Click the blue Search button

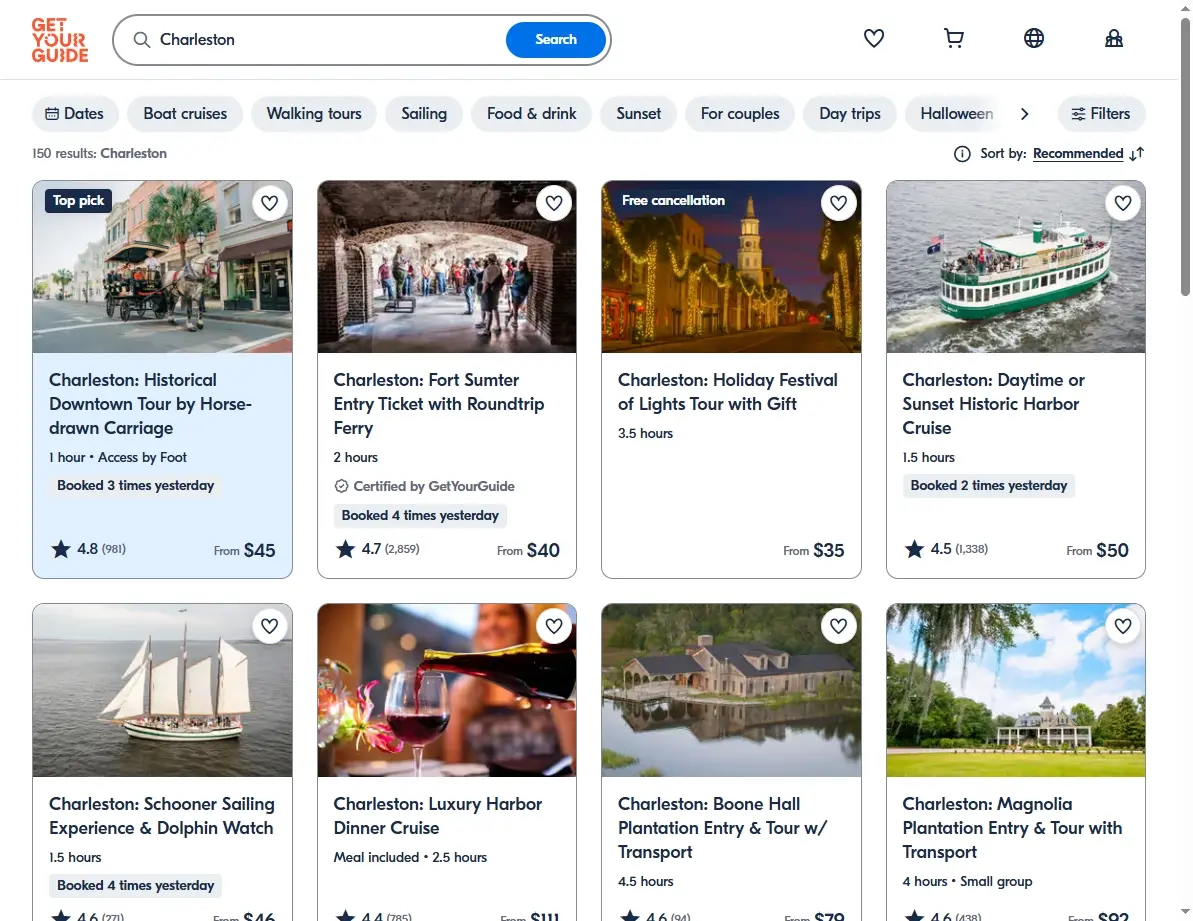pyautogui.click(x=555, y=40)
